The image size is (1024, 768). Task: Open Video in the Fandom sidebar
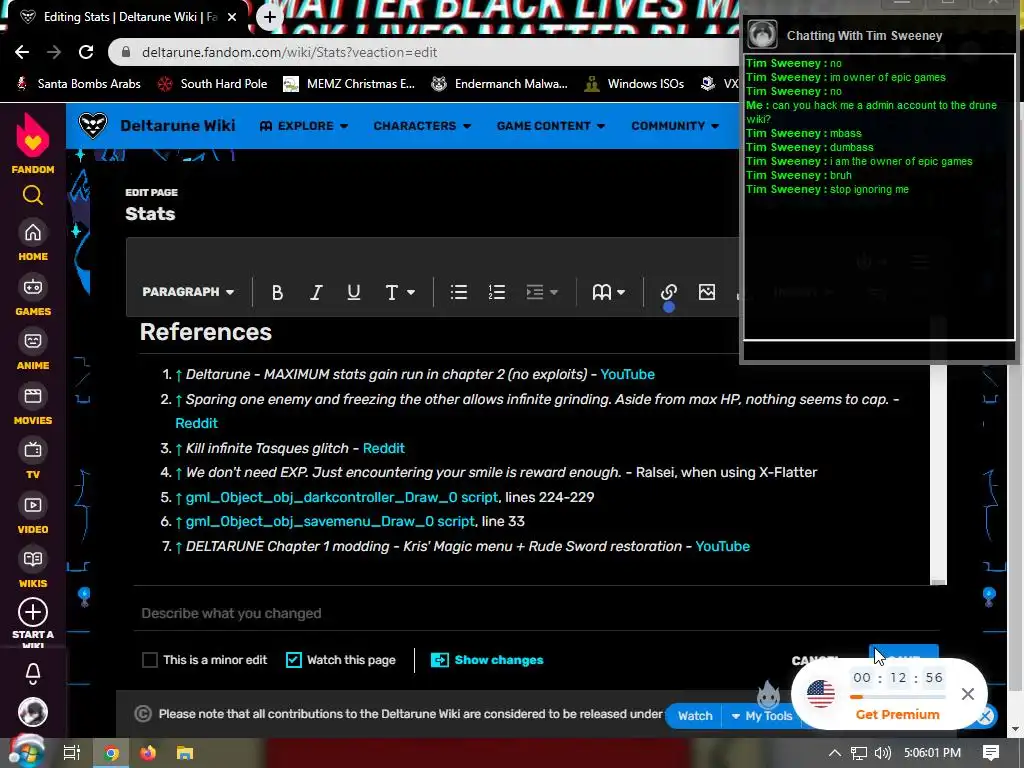pyautogui.click(x=33, y=514)
